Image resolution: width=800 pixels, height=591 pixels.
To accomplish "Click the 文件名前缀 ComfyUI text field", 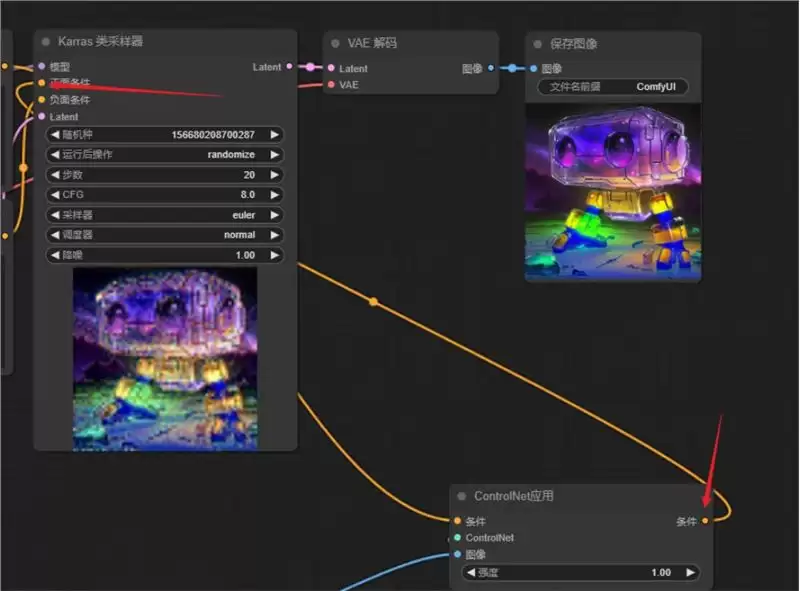I will [x=613, y=87].
